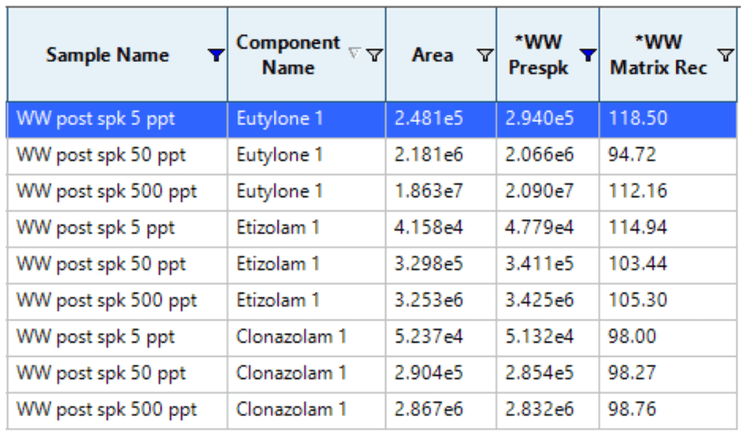Select the *WW Matrix Rec header label
This screenshot has height=437, width=750.
coord(658,55)
